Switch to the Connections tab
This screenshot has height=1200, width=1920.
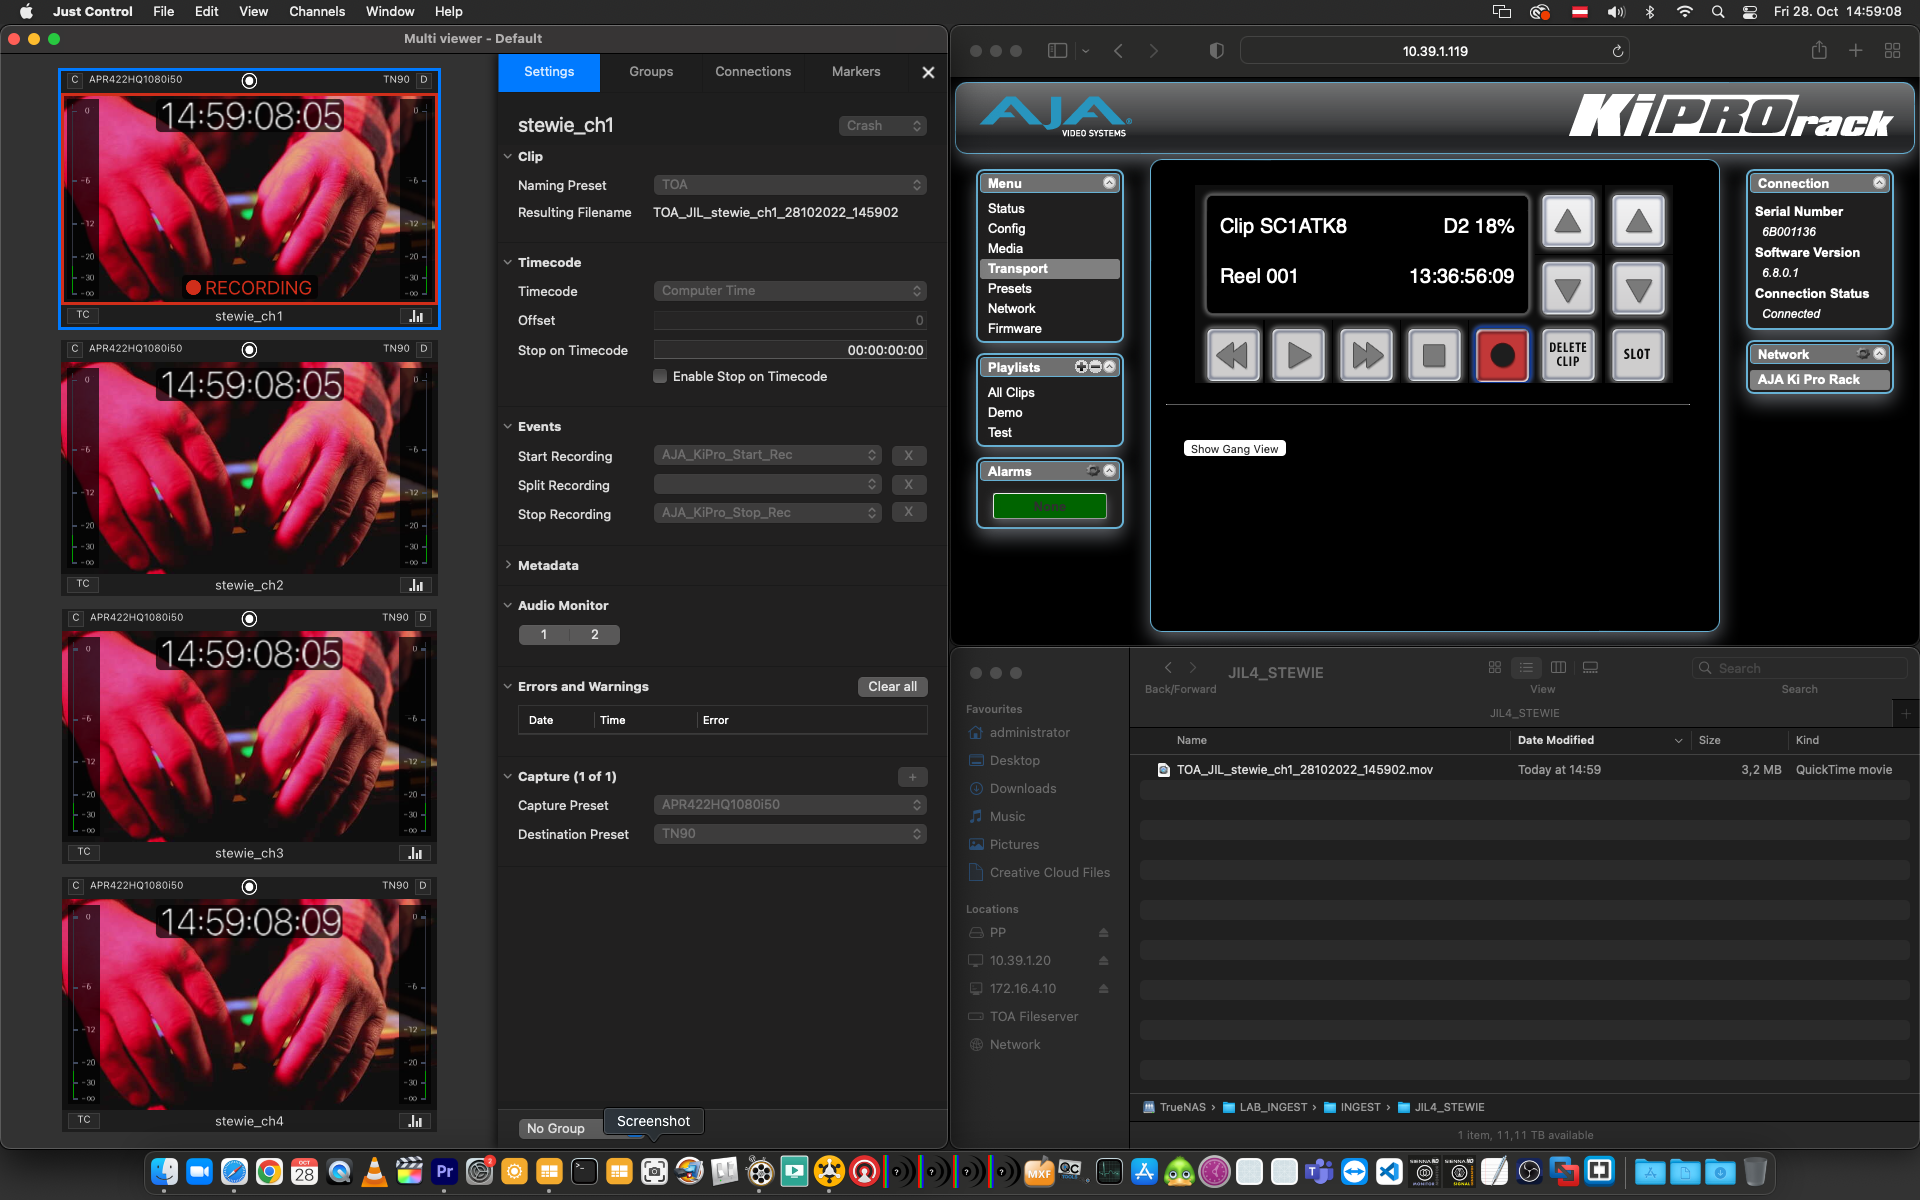tap(753, 72)
